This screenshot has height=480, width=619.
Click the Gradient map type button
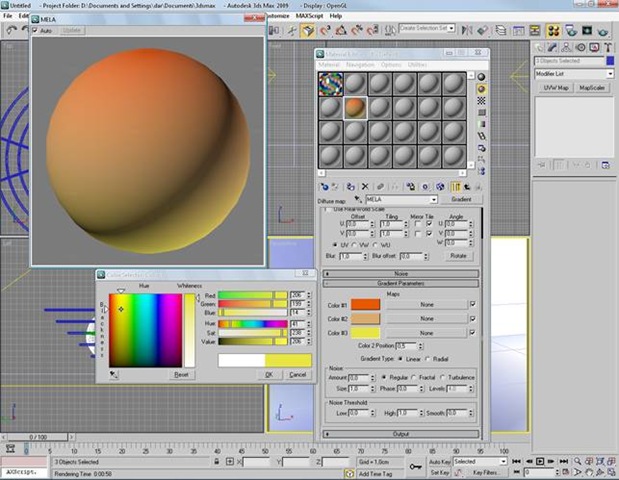461,200
